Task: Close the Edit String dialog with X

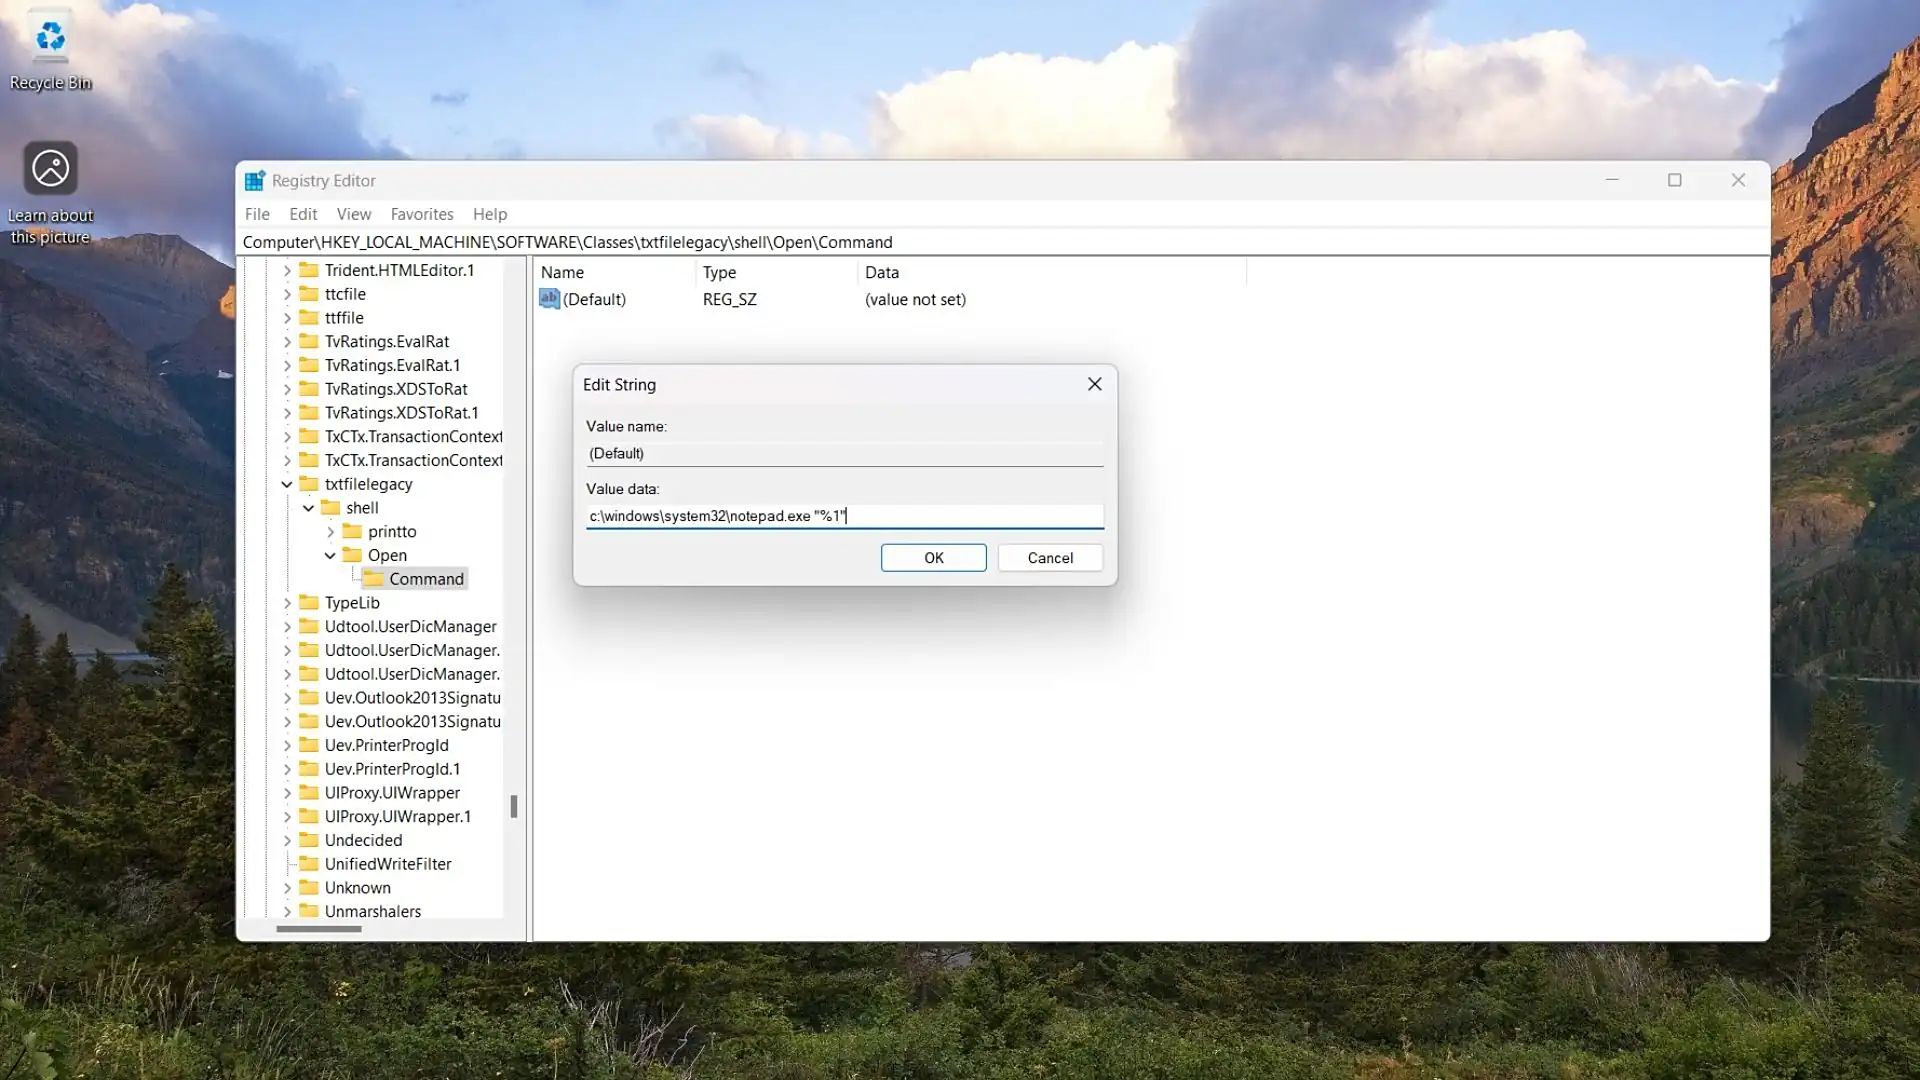Action: 1095,384
